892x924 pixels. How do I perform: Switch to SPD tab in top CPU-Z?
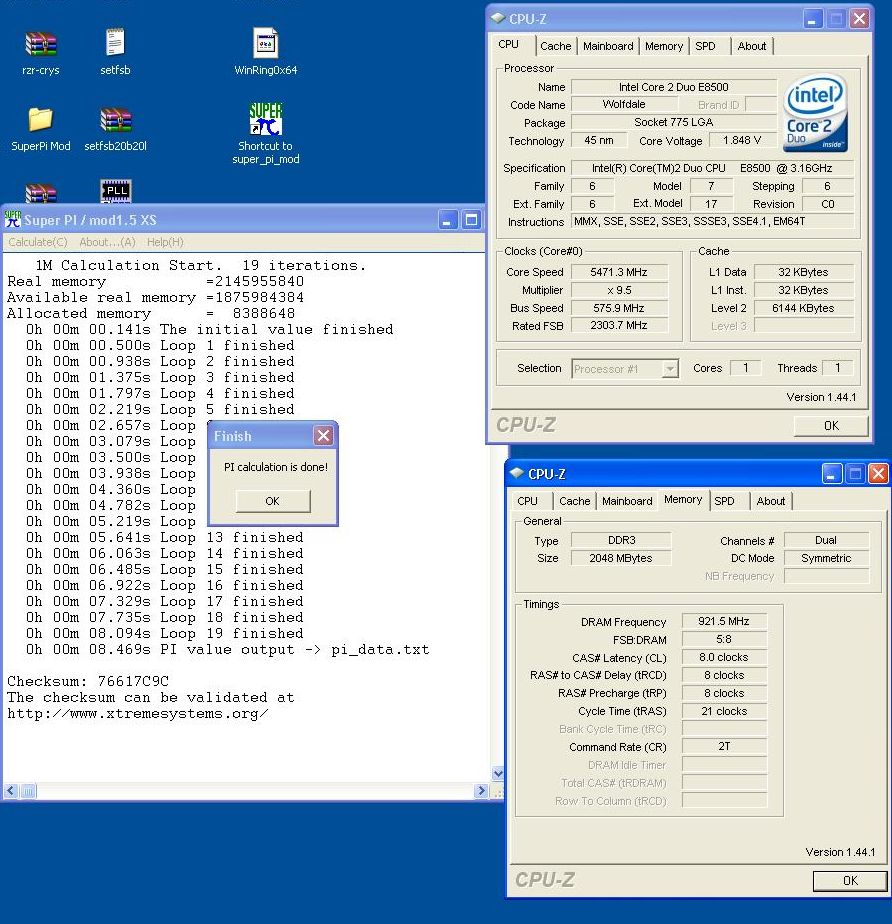tap(705, 46)
